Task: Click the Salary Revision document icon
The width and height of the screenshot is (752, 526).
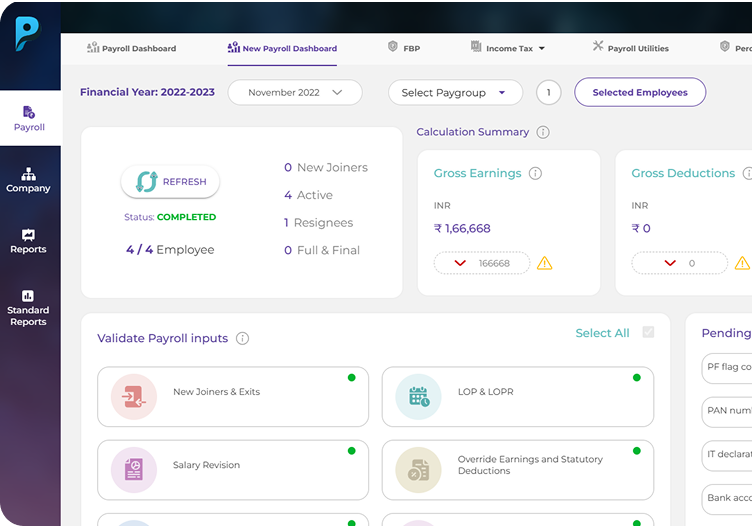Action: (134, 470)
